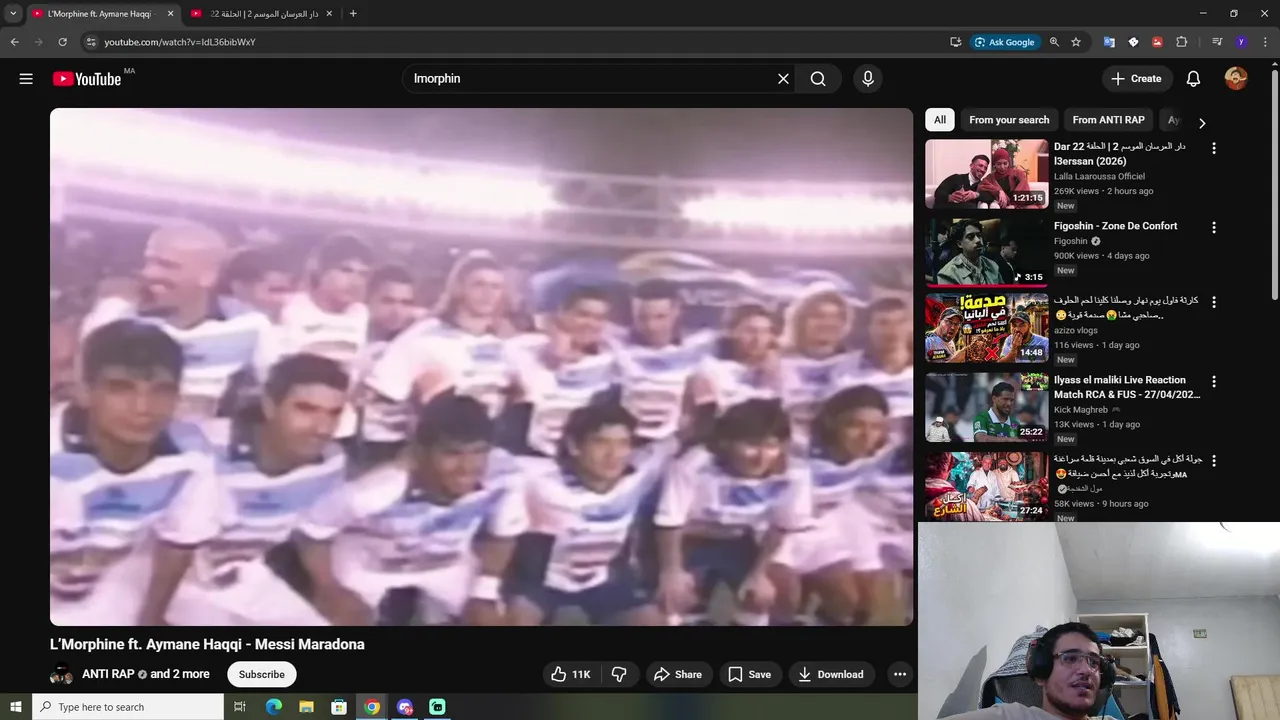Select From ANTI RAP chip
Screen dimensions: 1280x720
tap(1108, 120)
